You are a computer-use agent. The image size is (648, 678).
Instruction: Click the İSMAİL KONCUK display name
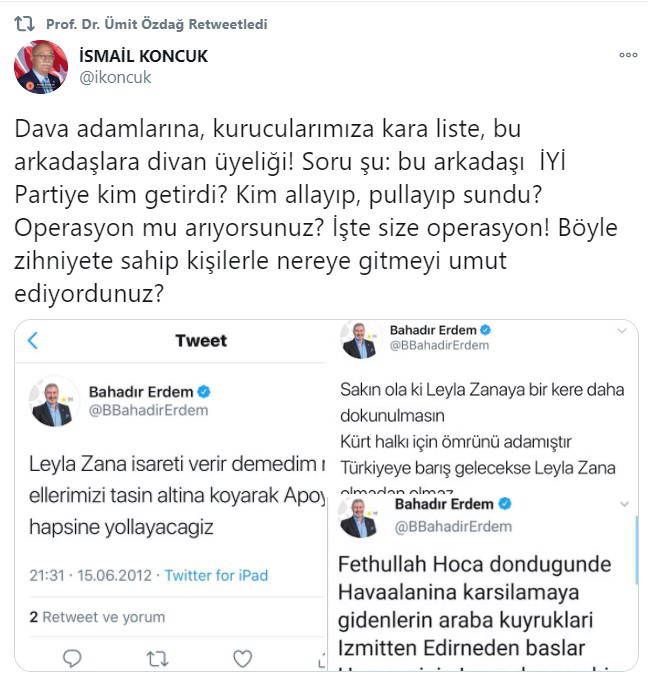coord(143,56)
